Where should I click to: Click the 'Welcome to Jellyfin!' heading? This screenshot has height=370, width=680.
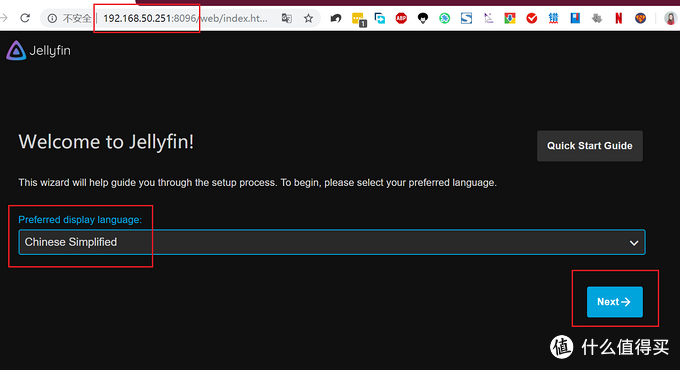[106, 142]
